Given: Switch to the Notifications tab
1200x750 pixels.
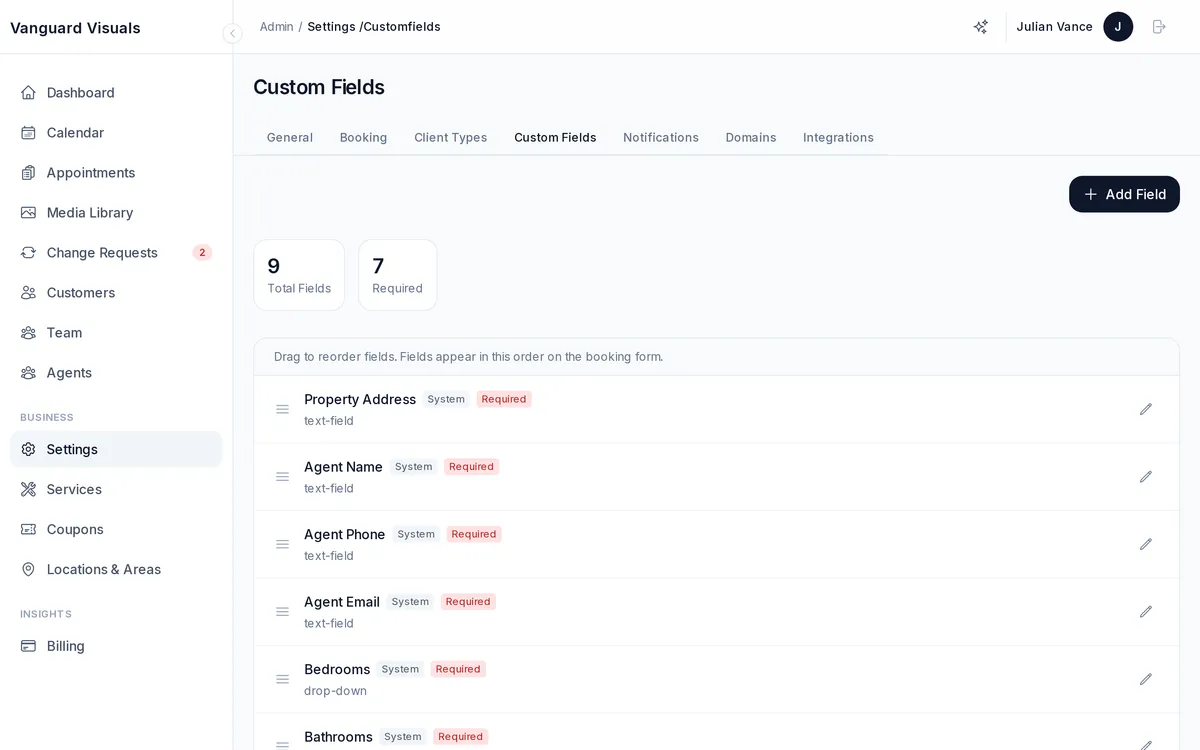Looking at the screenshot, I should [x=661, y=137].
